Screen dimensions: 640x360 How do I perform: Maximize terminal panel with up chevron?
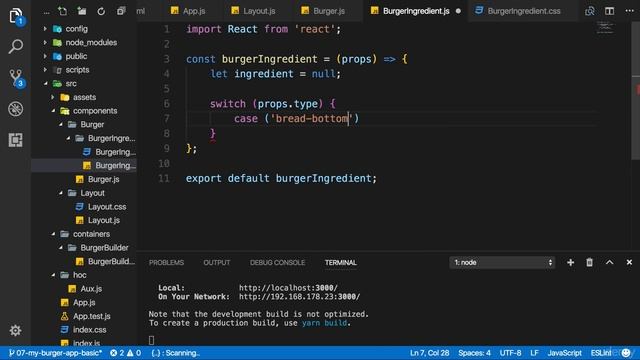pyautogui.click(x=609, y=262)
